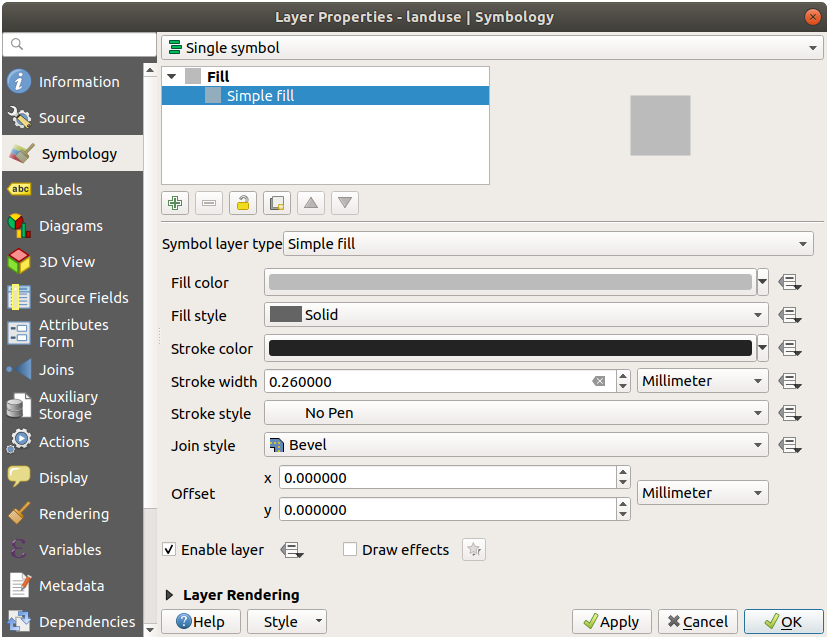Move symbol layer up with the triangle arrow

[311, 203]
